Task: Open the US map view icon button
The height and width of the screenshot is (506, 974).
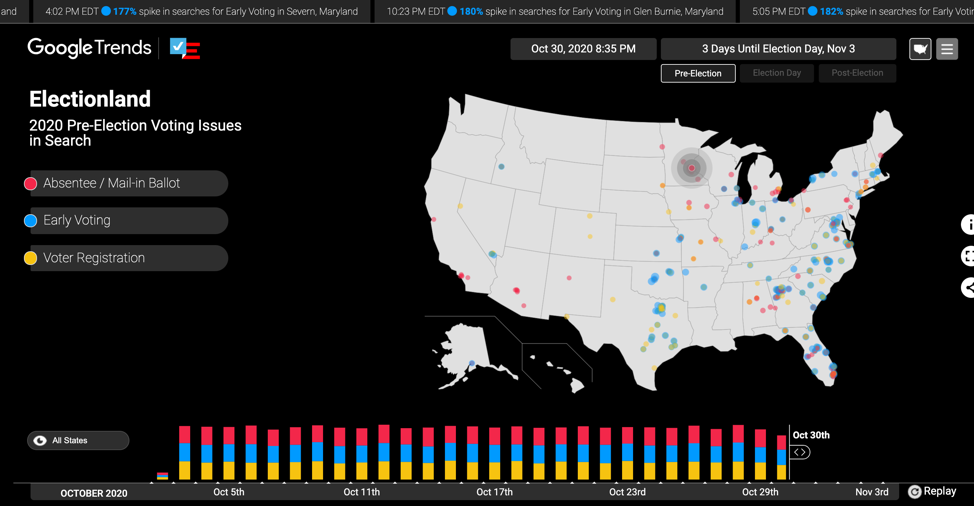Action: [x=920, y=49]
